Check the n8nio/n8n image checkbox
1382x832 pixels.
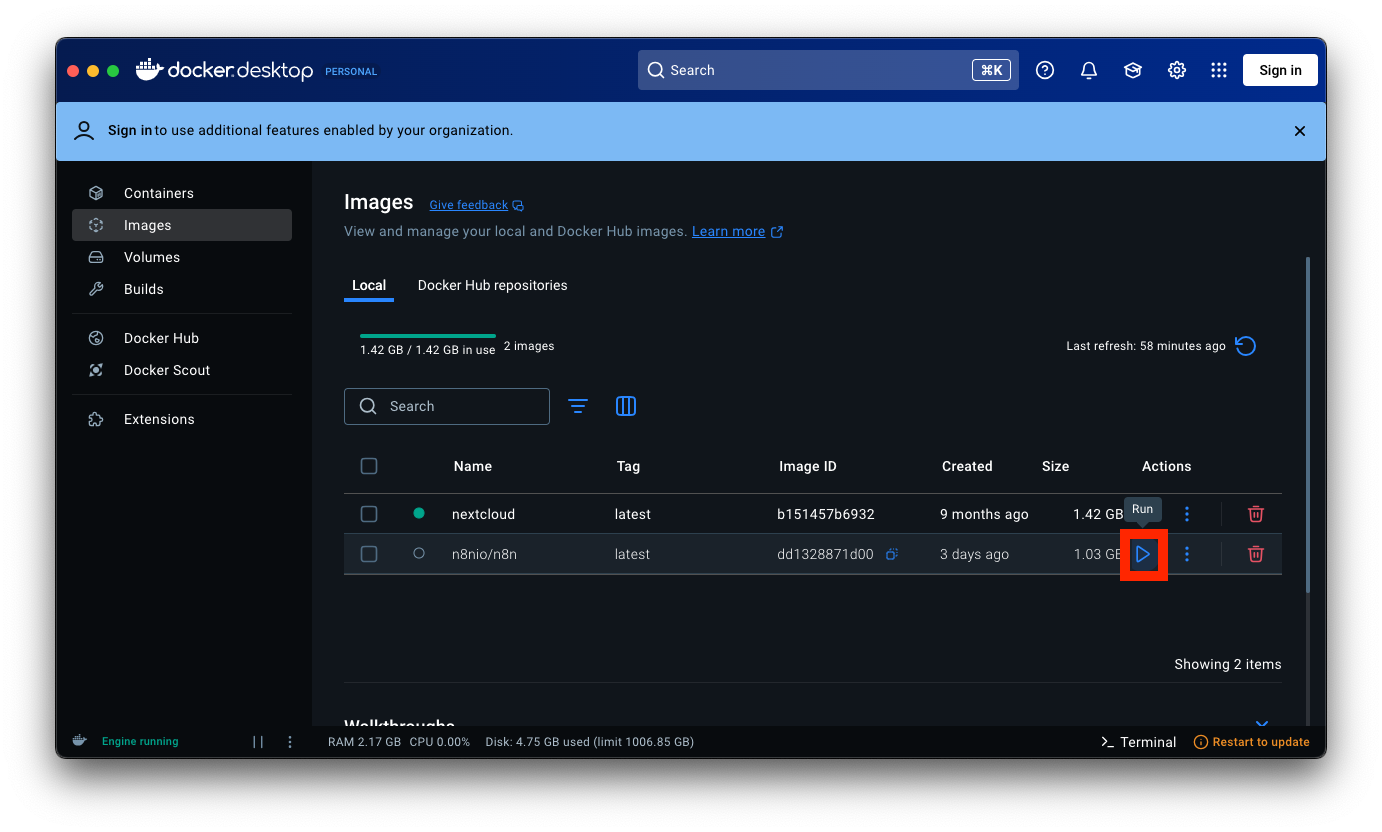(x=369, y=554)
